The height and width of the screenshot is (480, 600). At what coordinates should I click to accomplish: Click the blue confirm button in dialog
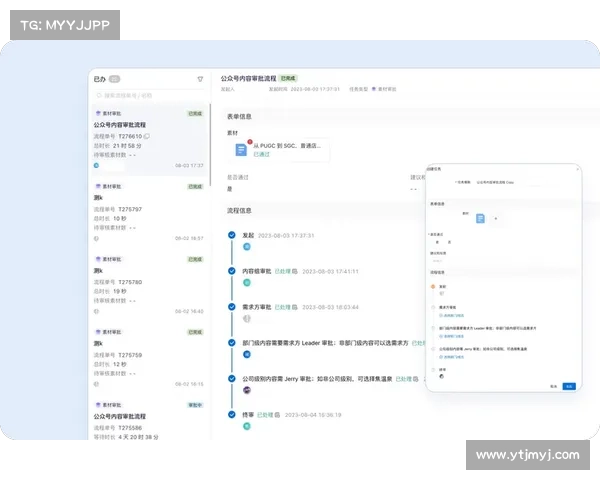[569, 386]
